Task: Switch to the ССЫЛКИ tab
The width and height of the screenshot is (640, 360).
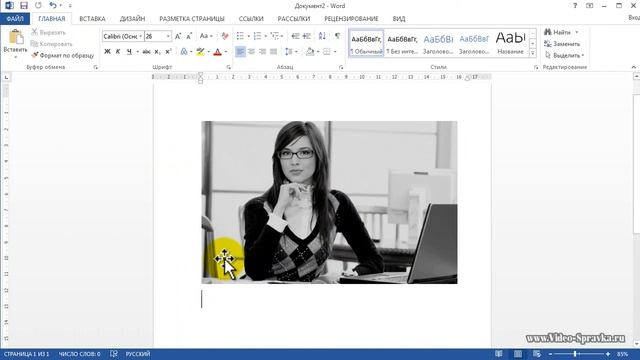Action: point(251,19)
